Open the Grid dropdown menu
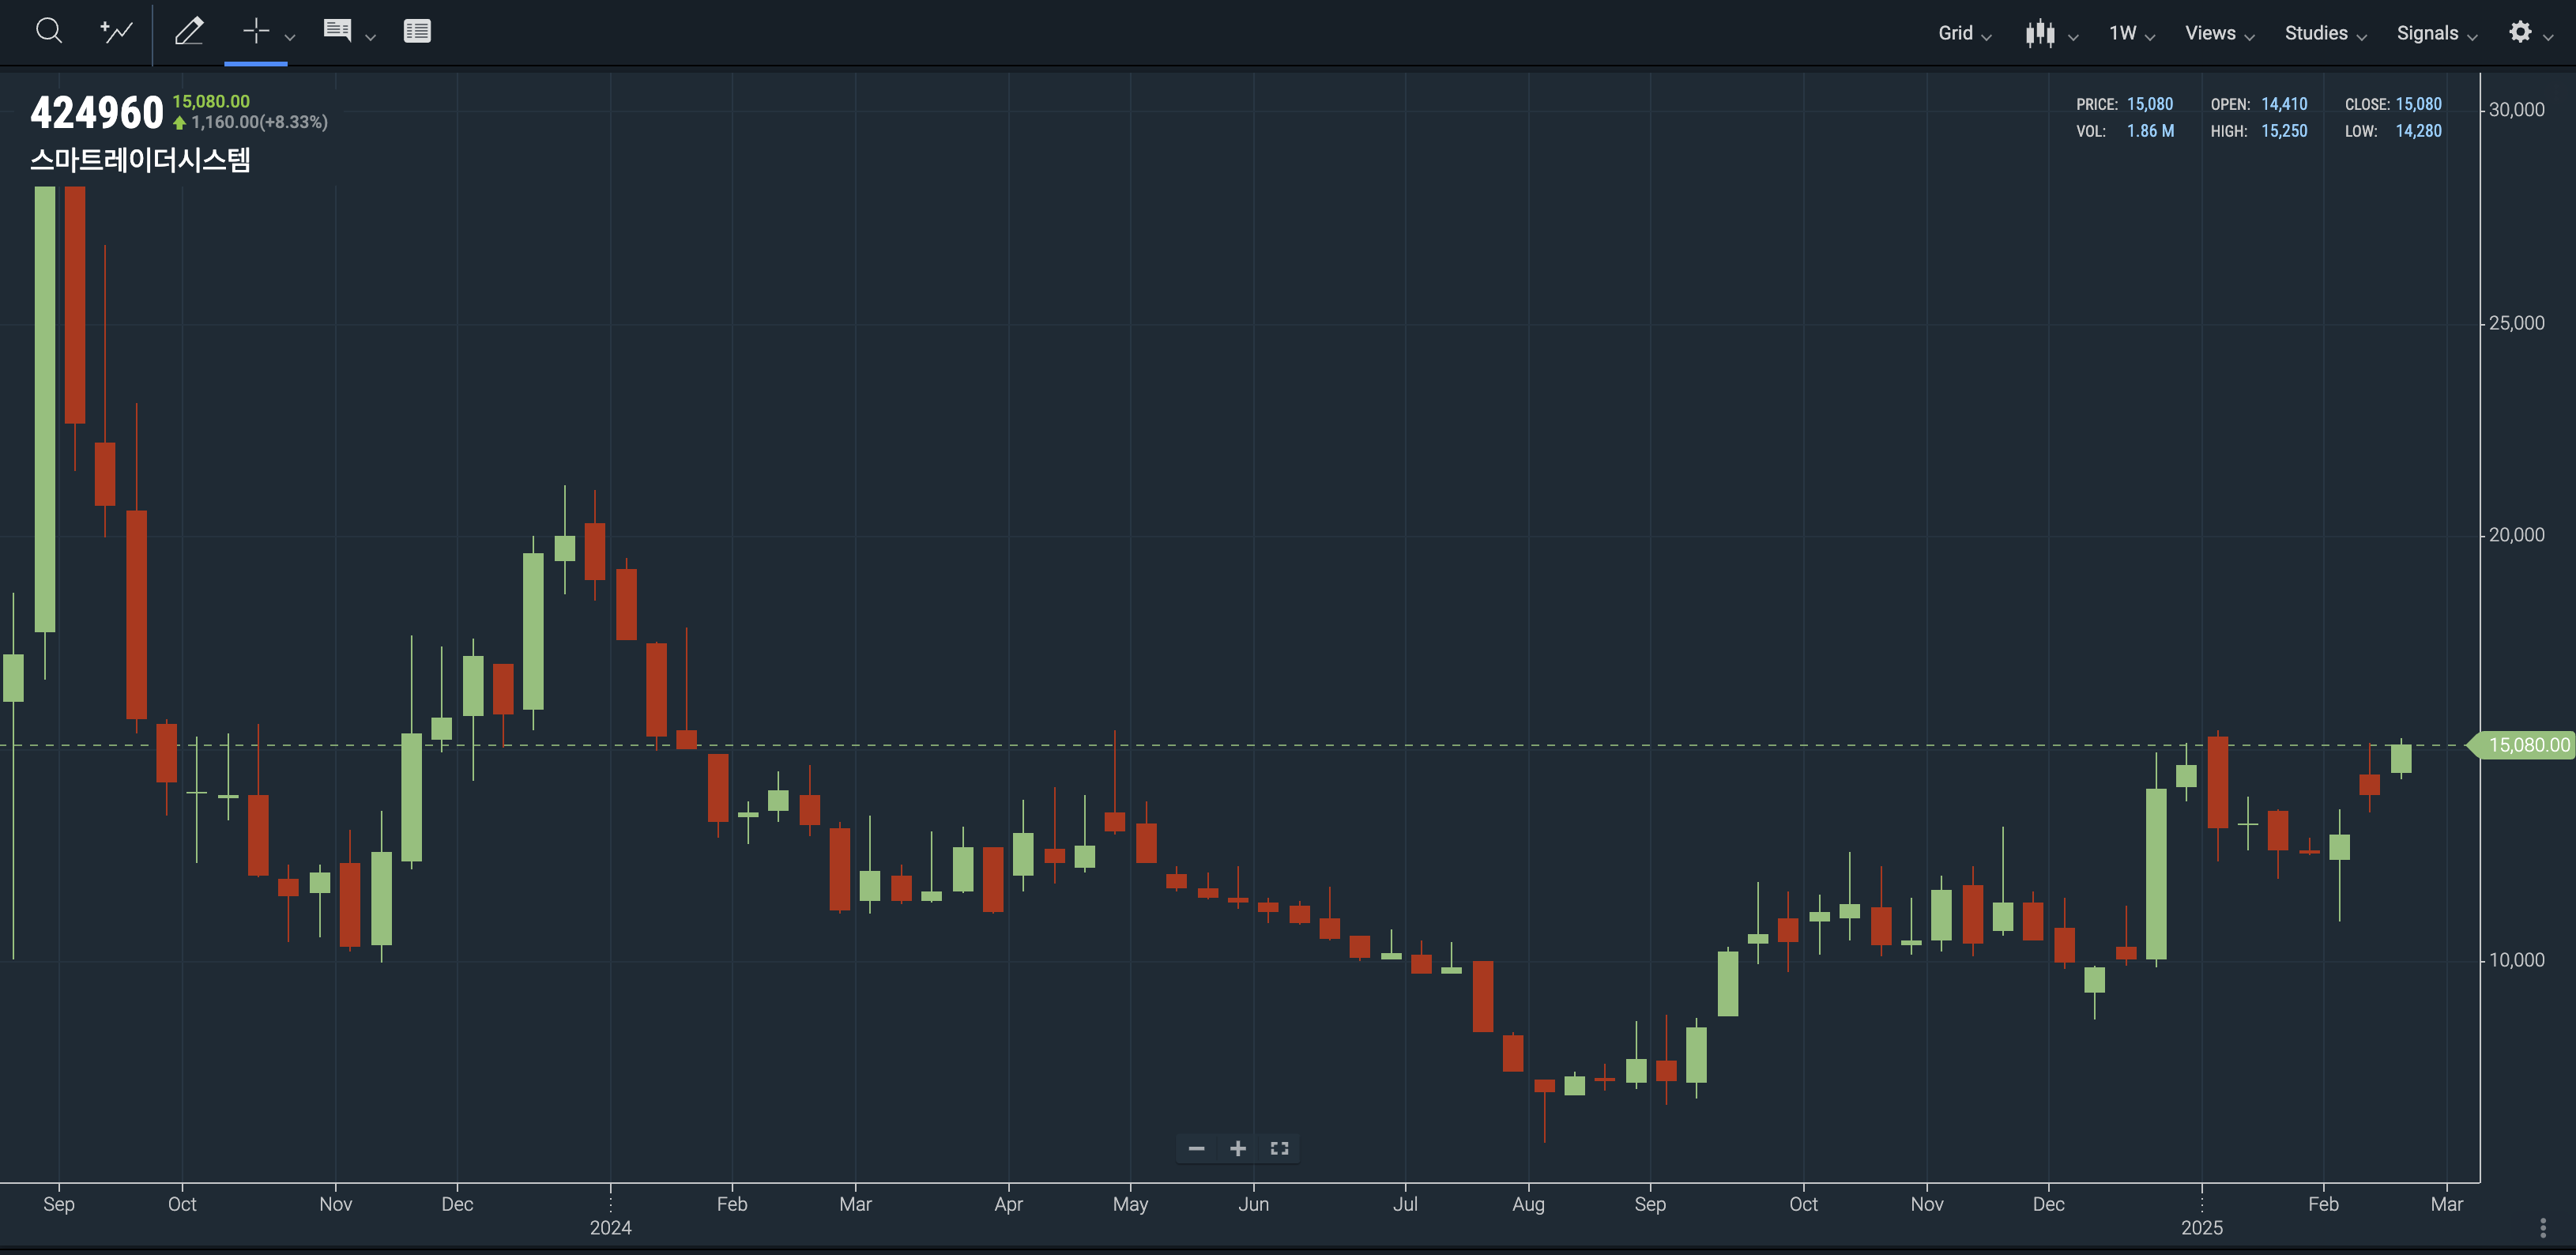The height and width of the screenshot is (1255, 2576). 1964,33
